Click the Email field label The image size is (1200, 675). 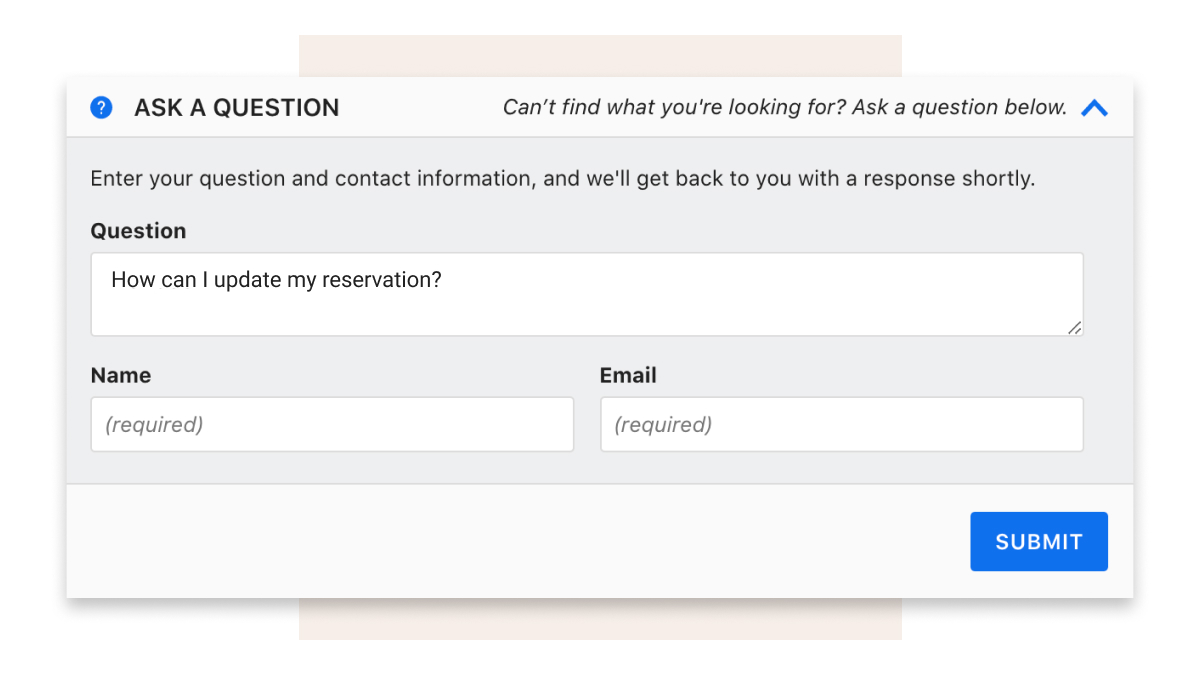coord(628,376)
